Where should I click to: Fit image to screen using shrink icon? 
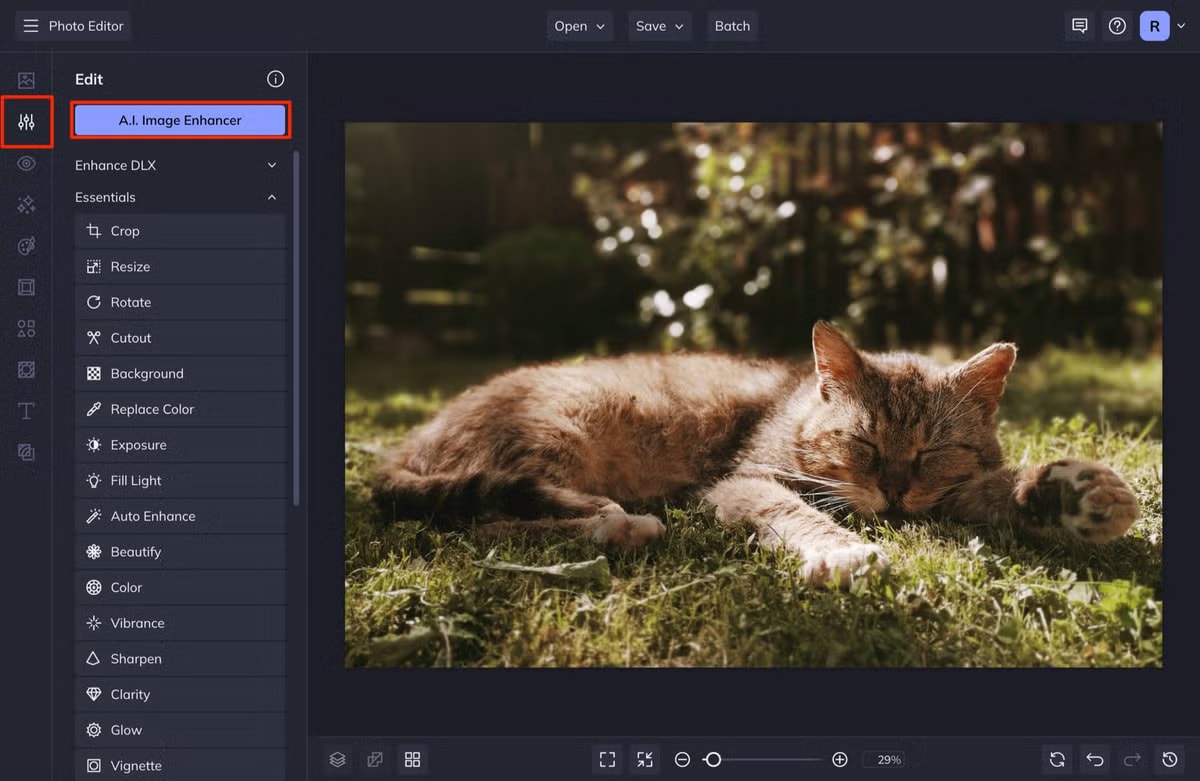[x=645, y=760]
